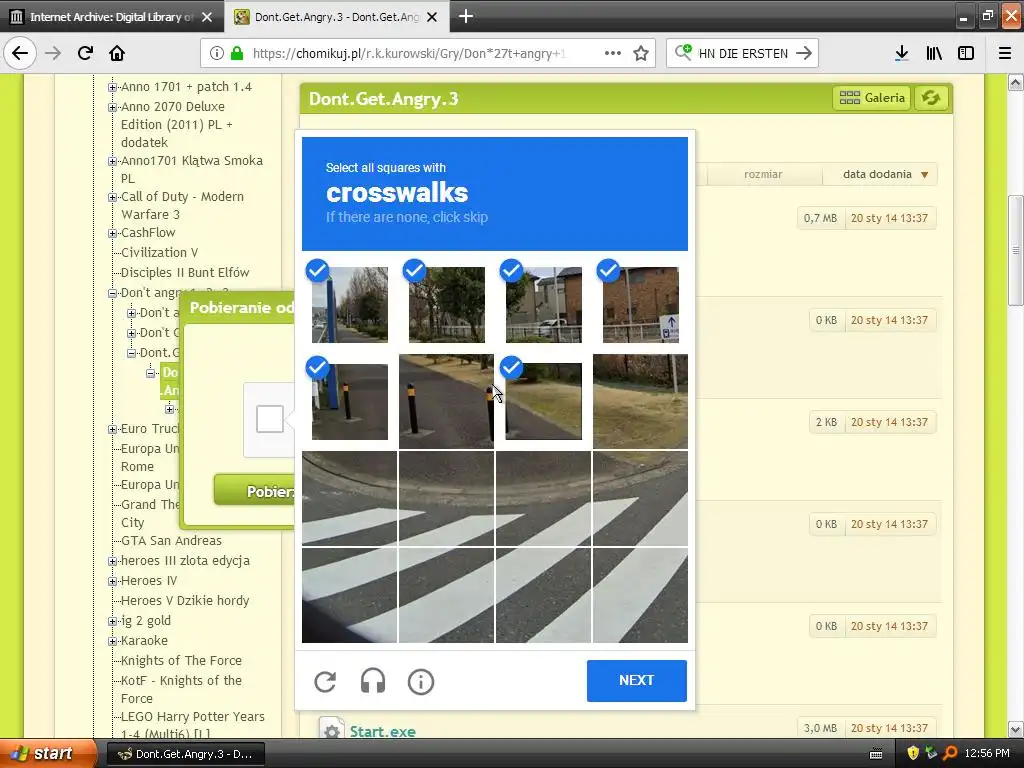
Task: Open Dont.Get.Angry.3 taskbar window button
Action: point(186,754)
